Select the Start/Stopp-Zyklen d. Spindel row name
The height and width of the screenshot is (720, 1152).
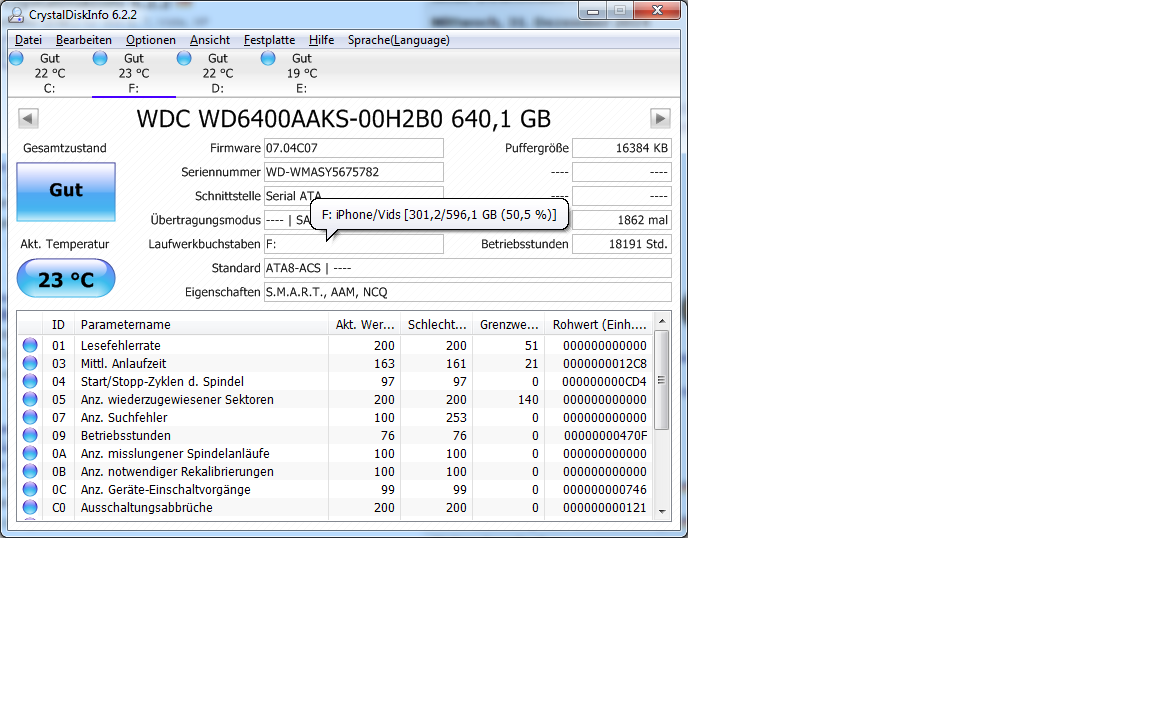tap(162, 381)
